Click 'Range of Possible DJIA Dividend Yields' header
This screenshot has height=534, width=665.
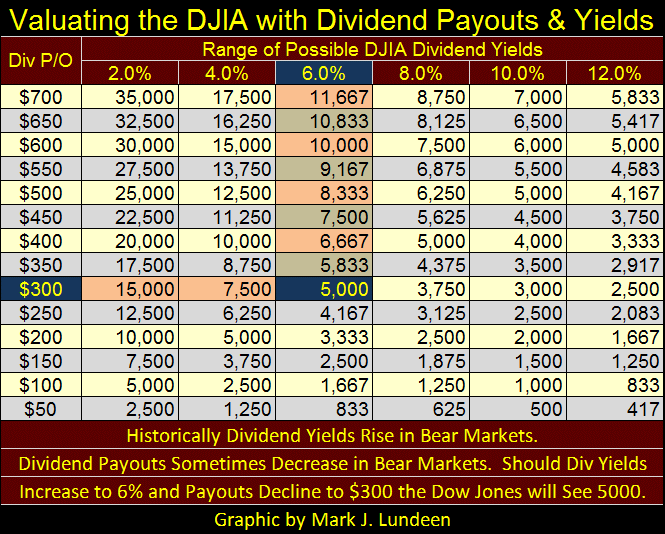(372, 49)
